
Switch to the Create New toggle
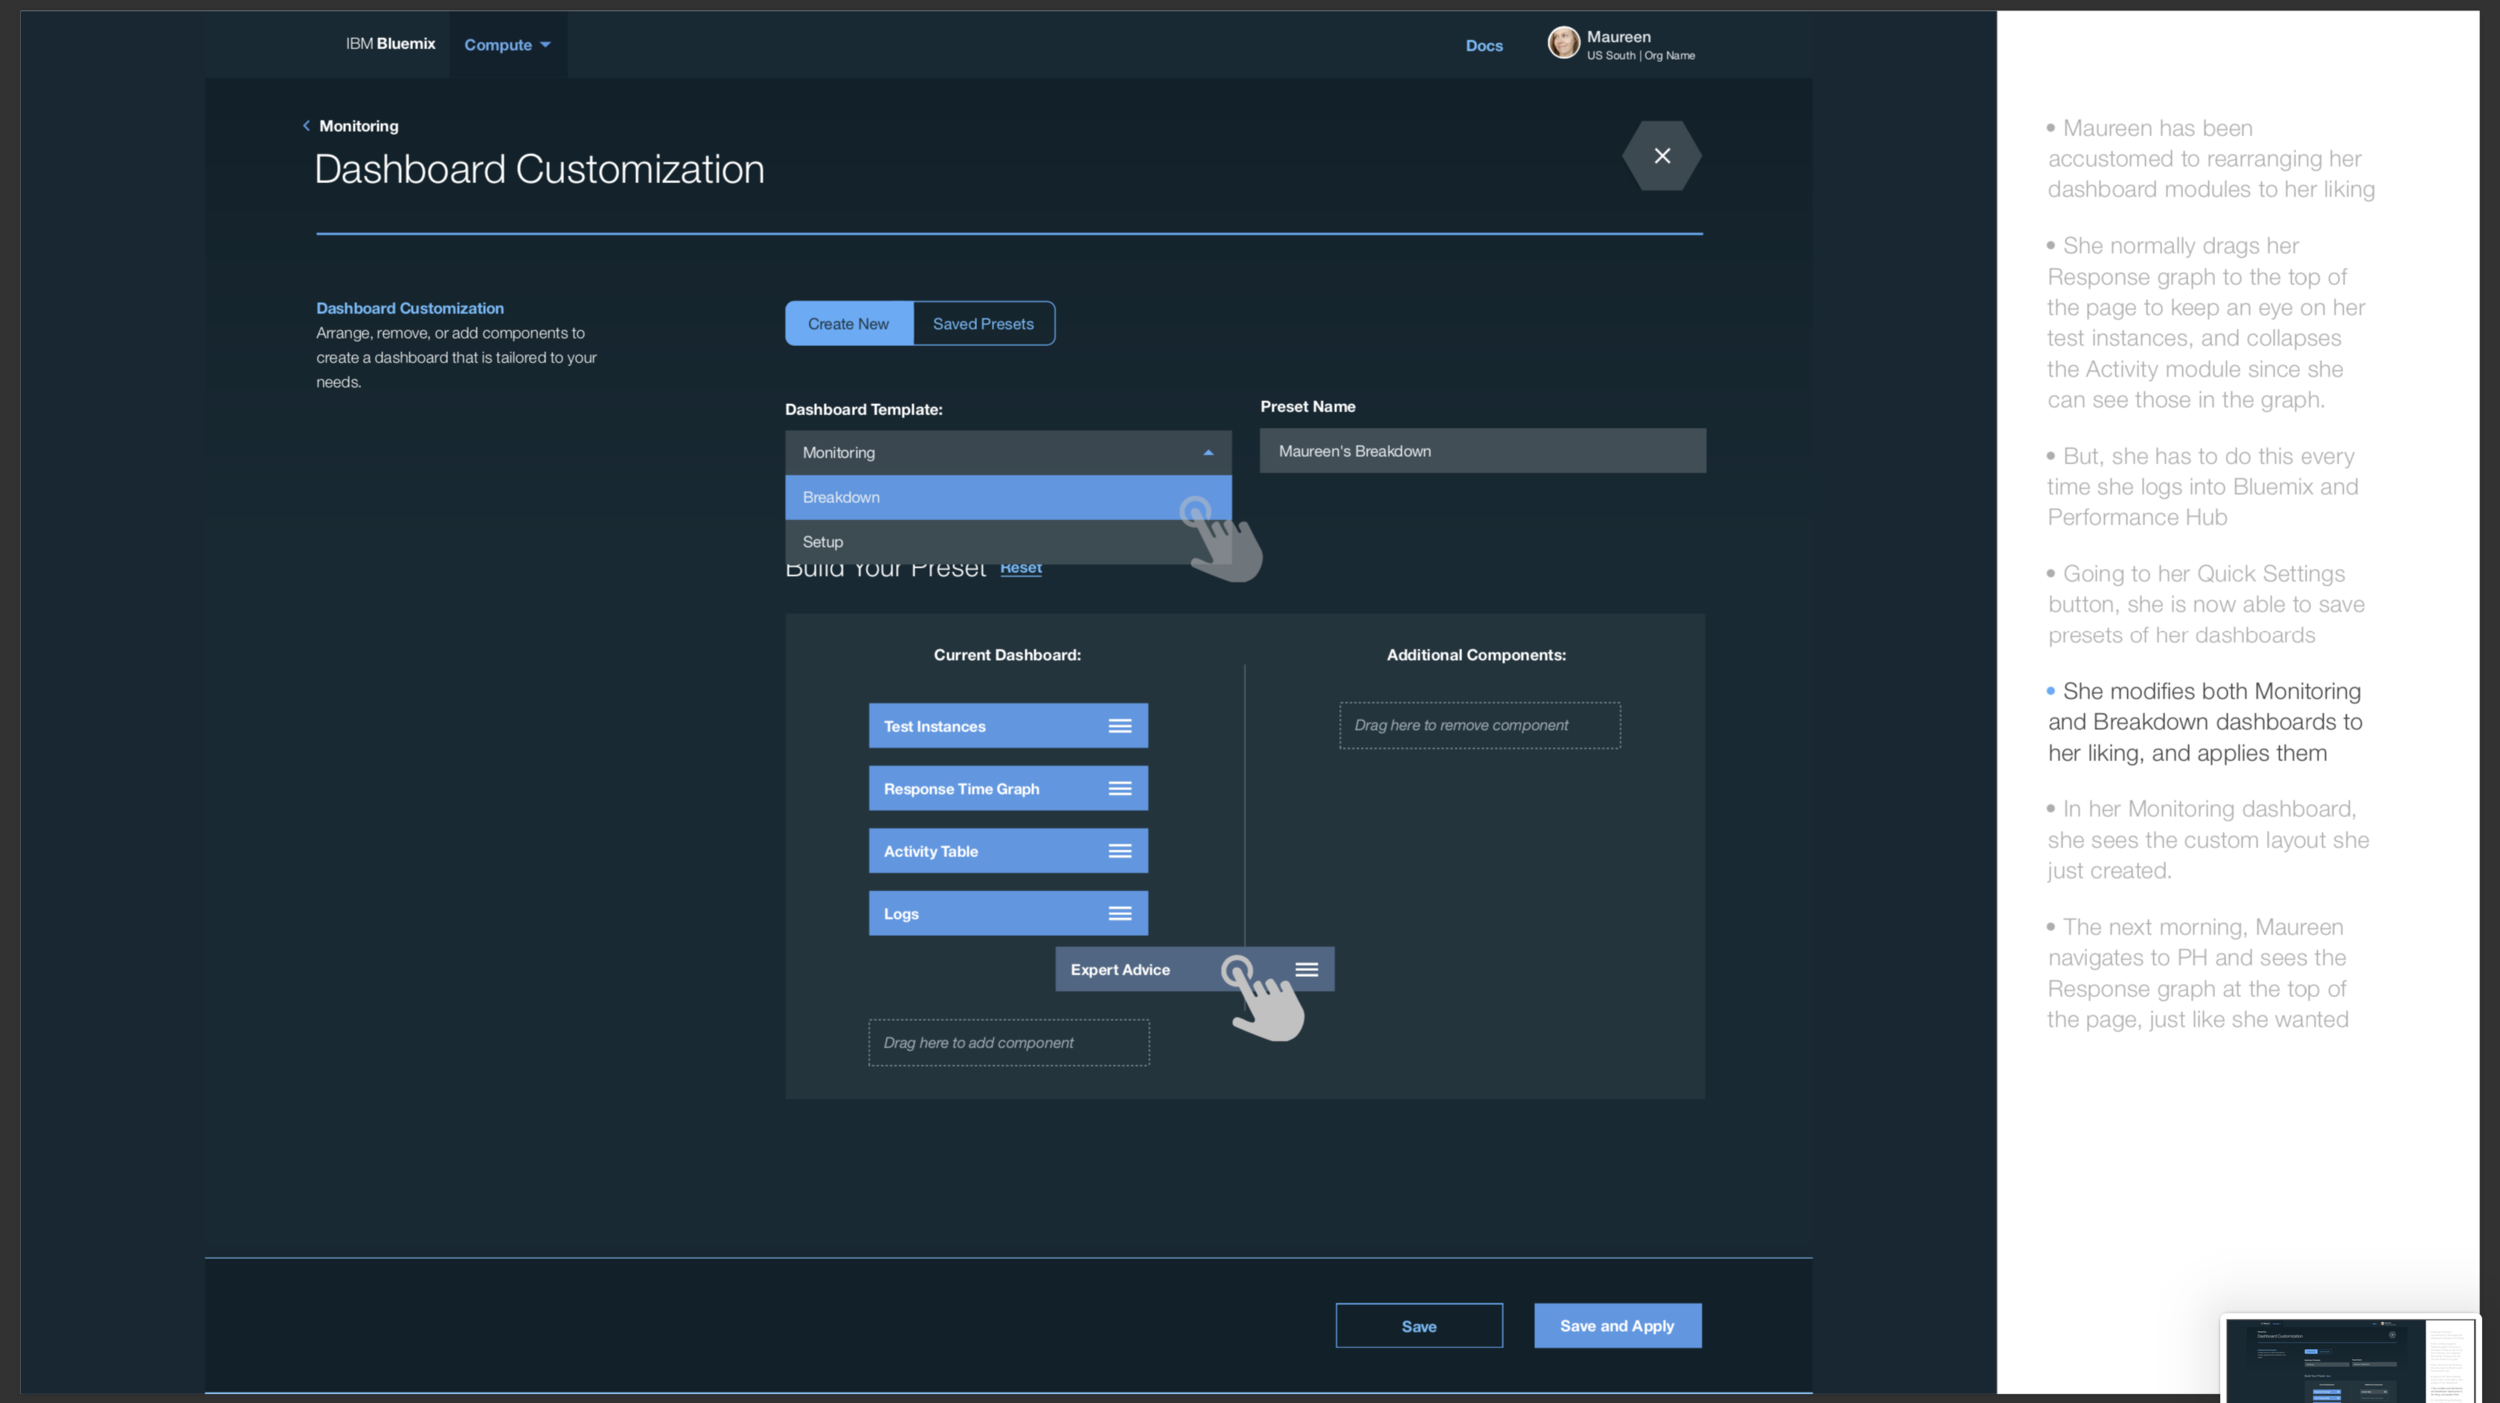click(x=848, y=324)
